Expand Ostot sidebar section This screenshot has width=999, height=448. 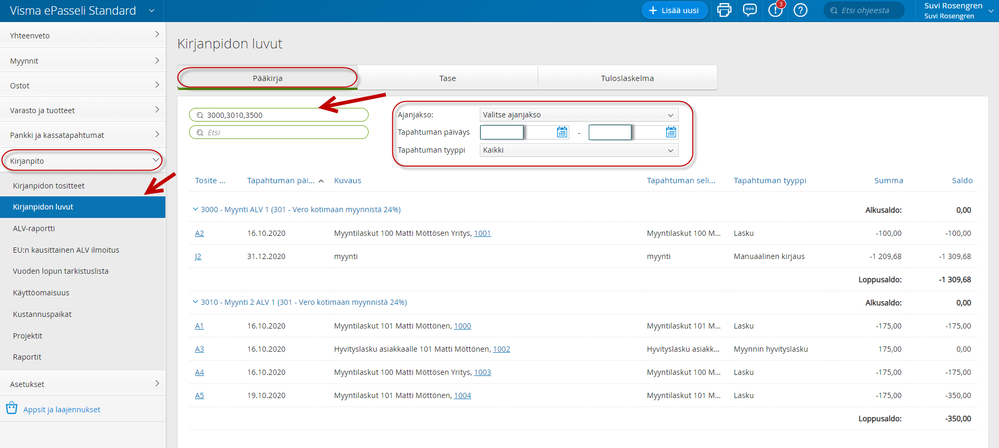pyautogui.click(x=83, y=85)
